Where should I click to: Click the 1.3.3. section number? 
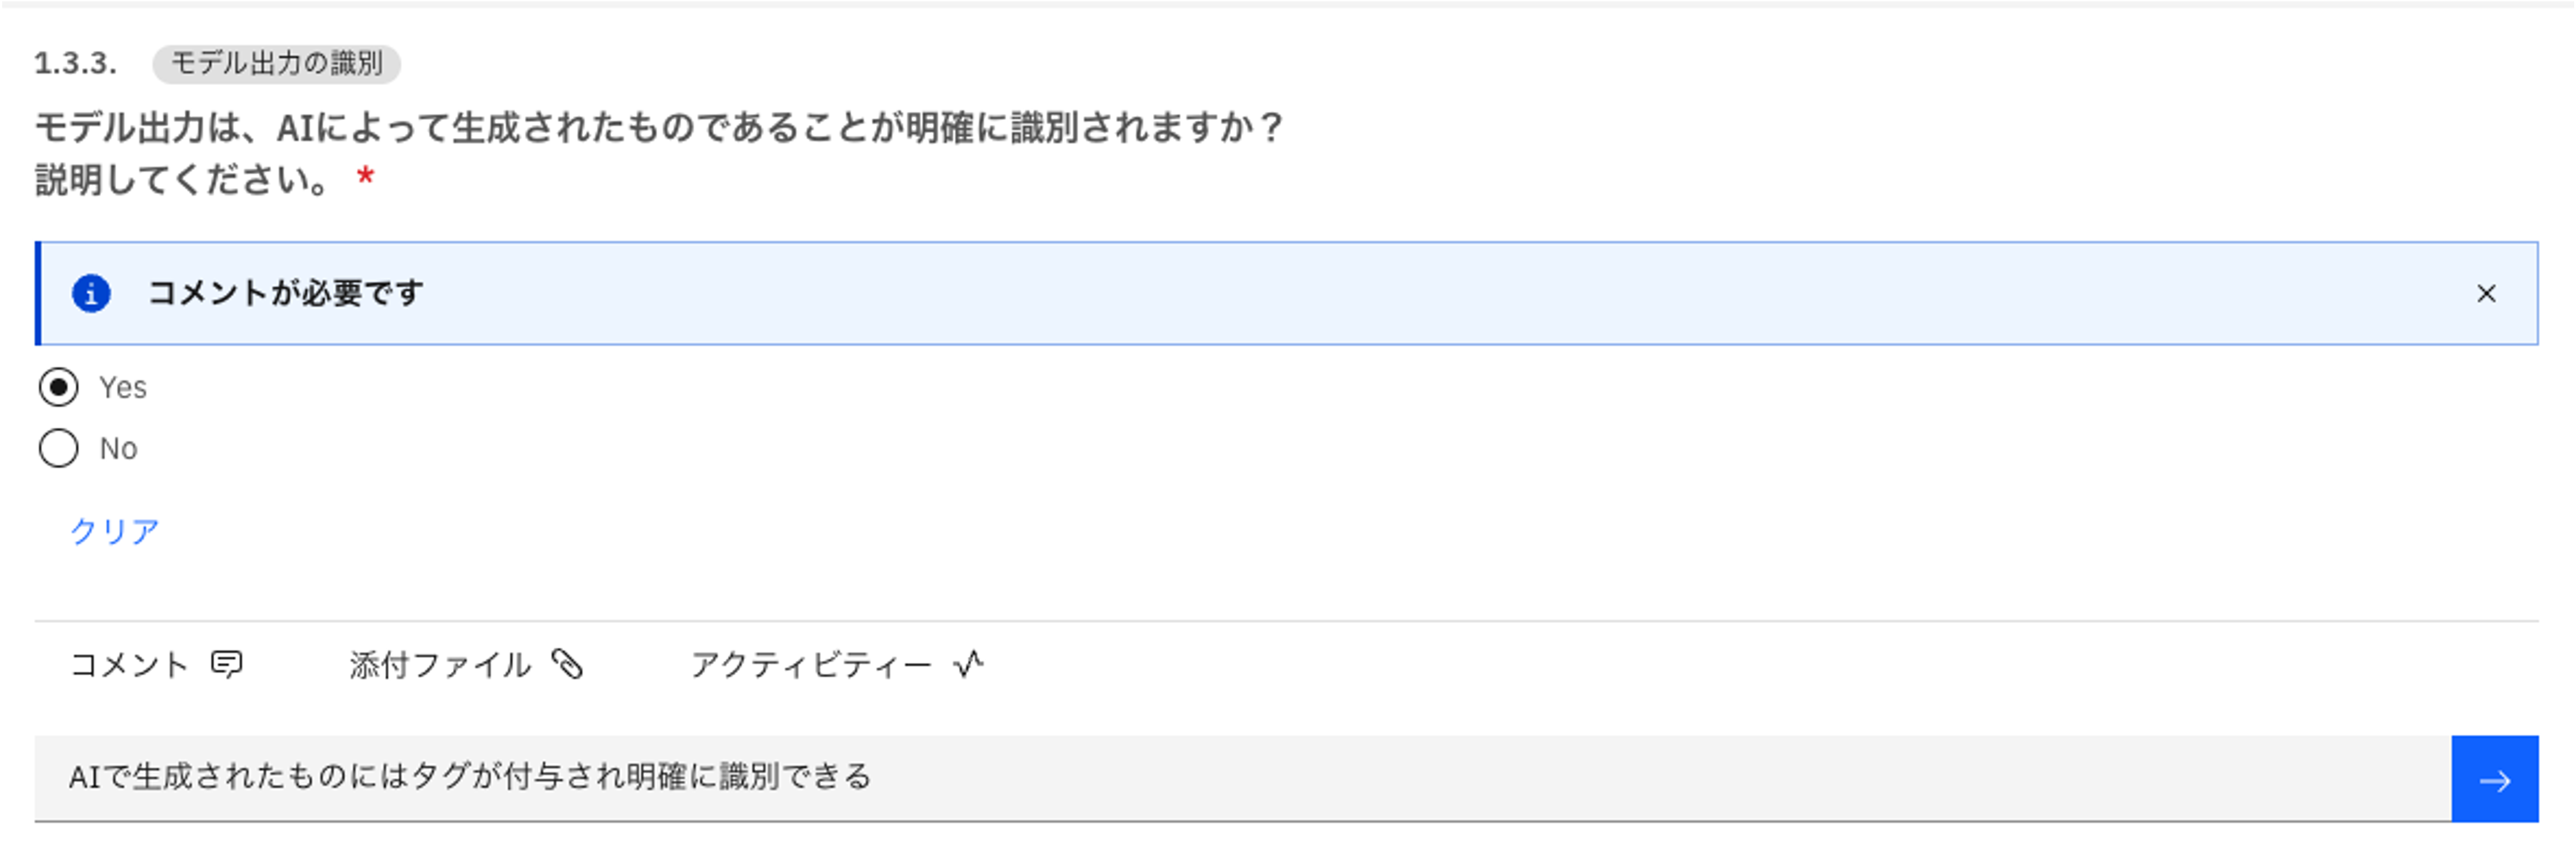point(75,64)
